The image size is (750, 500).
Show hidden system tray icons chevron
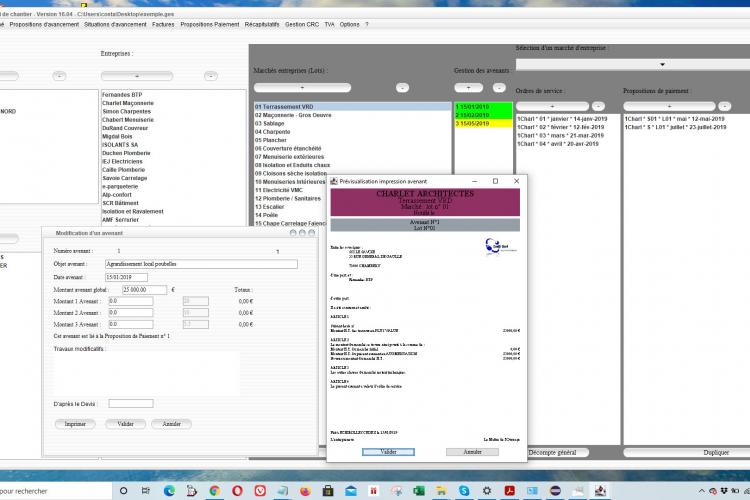(701, 491)
